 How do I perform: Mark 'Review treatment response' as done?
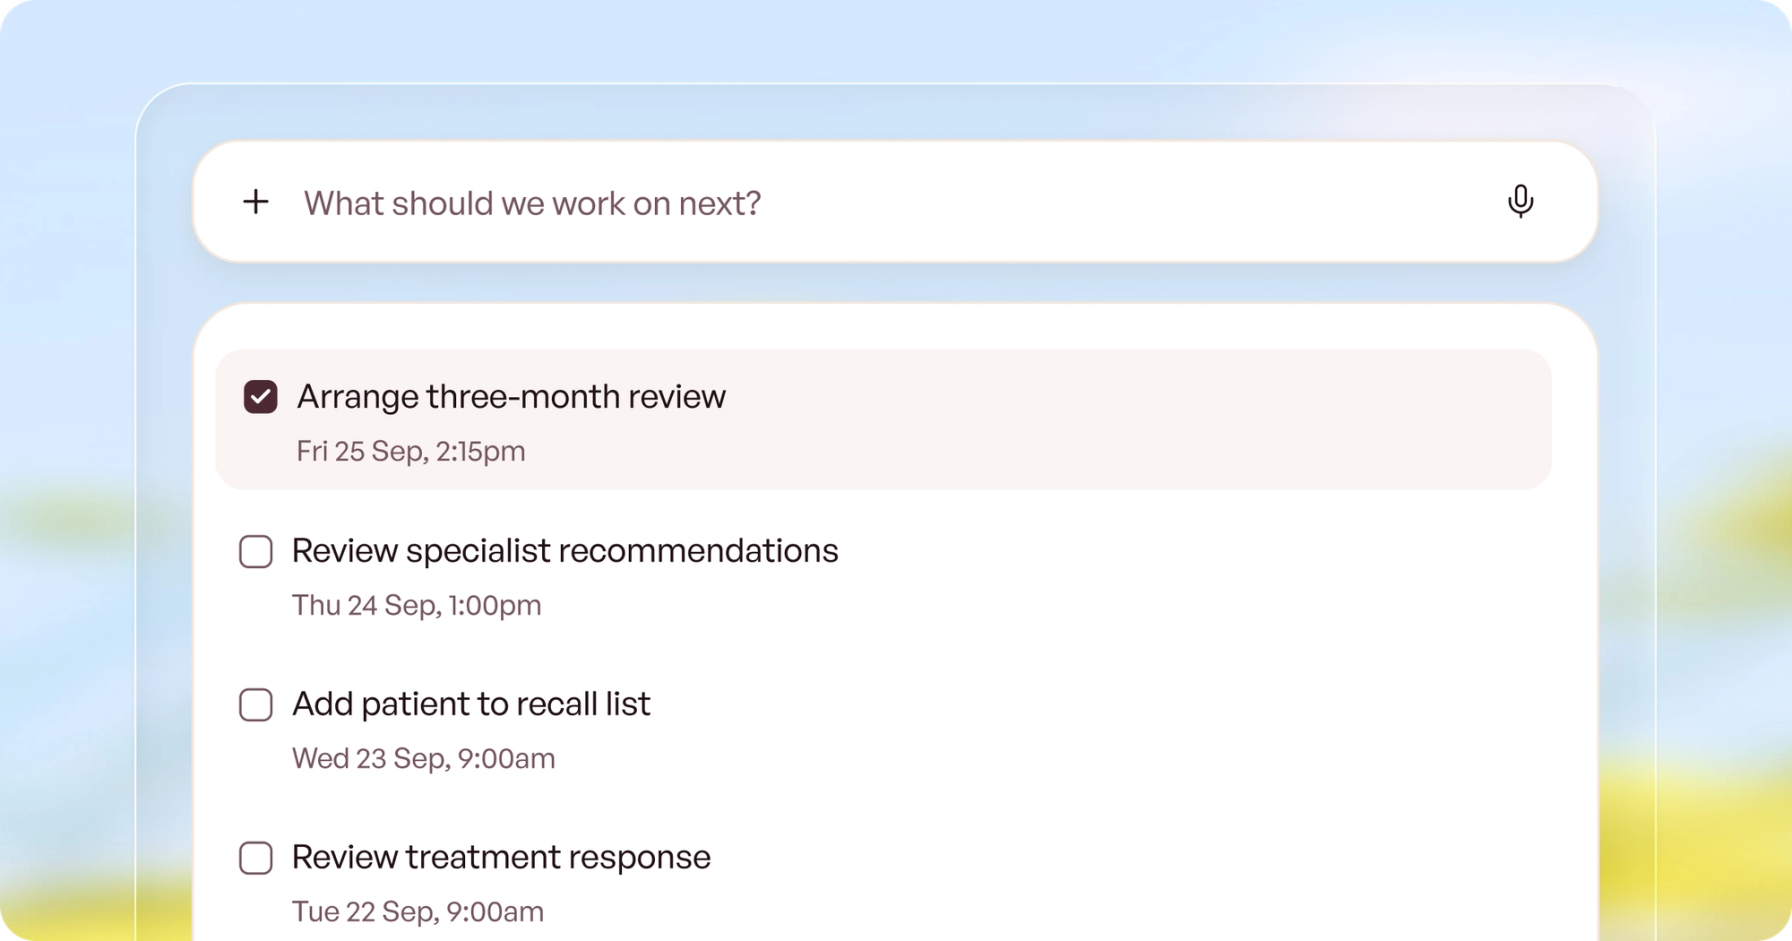(256, 857)
